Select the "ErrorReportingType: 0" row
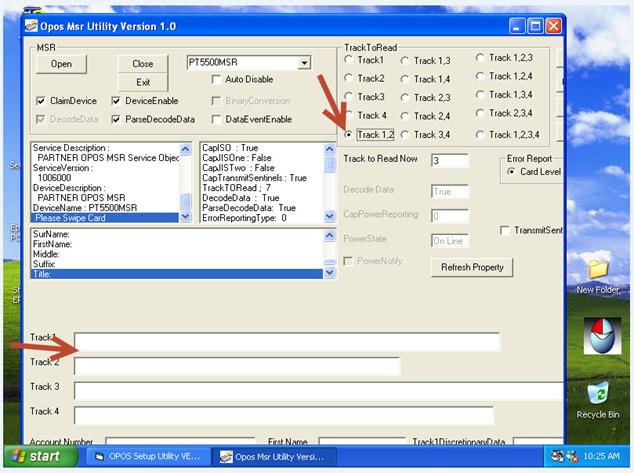 point(262,218)
